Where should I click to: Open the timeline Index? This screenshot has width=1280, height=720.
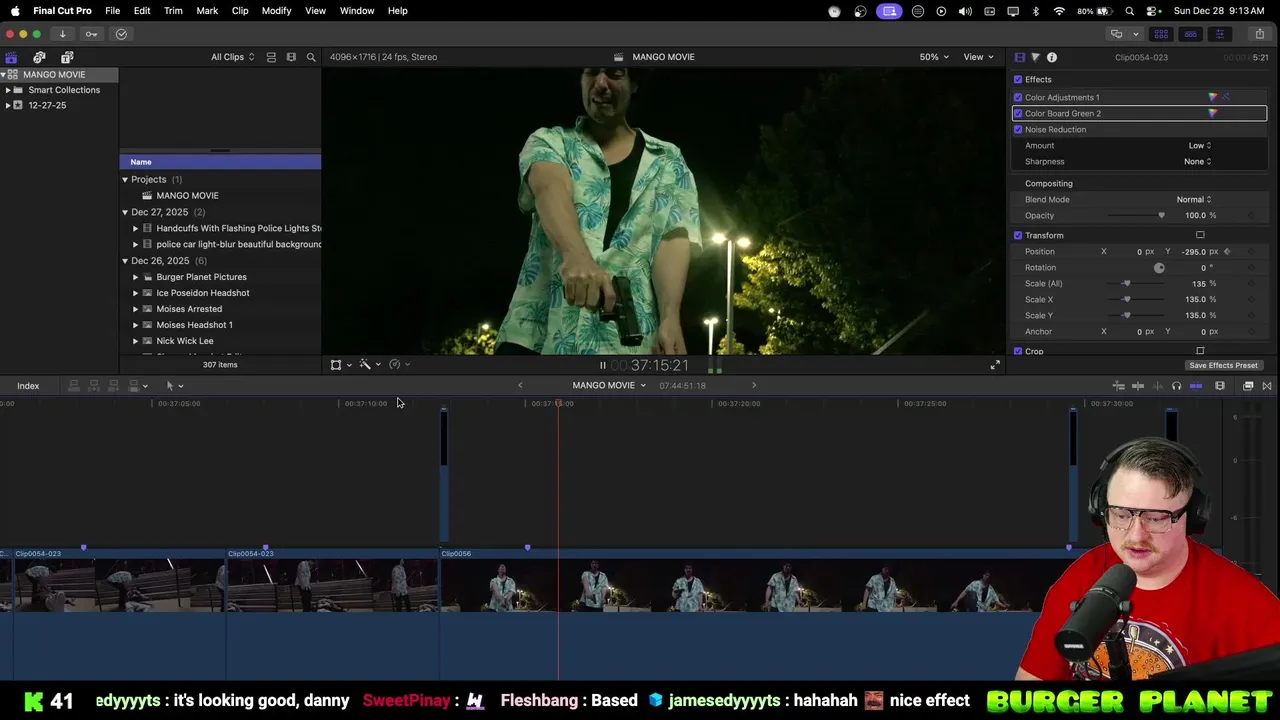28,386
